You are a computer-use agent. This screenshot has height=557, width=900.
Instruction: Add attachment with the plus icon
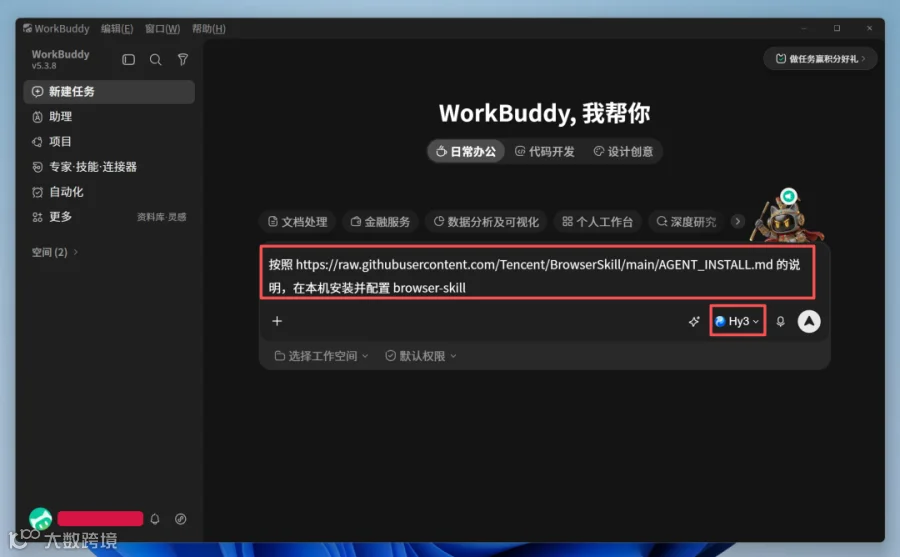(x=277, y=321)
